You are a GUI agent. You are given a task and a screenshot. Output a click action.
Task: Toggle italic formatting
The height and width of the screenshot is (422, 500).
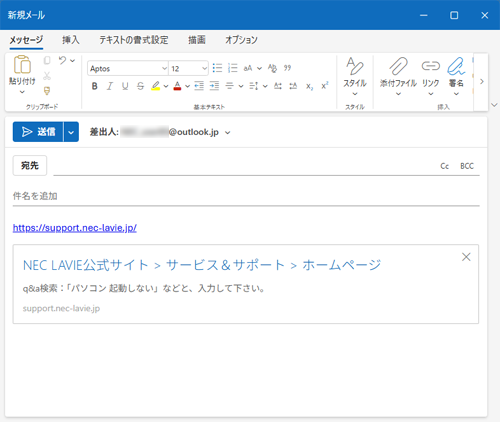(110, 86)
